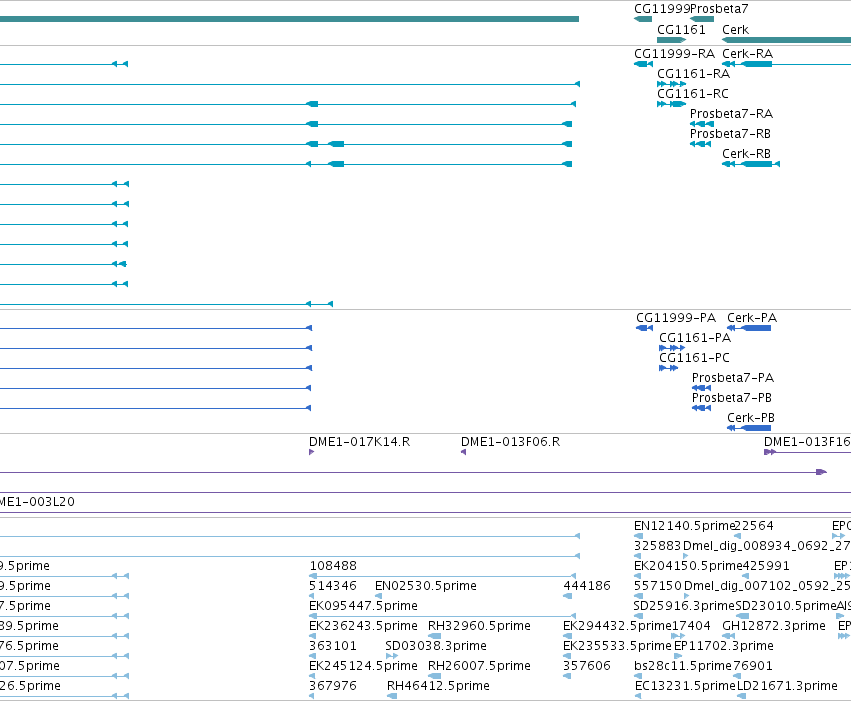This screenshot has height=701, width=851.
Task: Select the CG1161 gene arrow glyph
Action: 671,40
